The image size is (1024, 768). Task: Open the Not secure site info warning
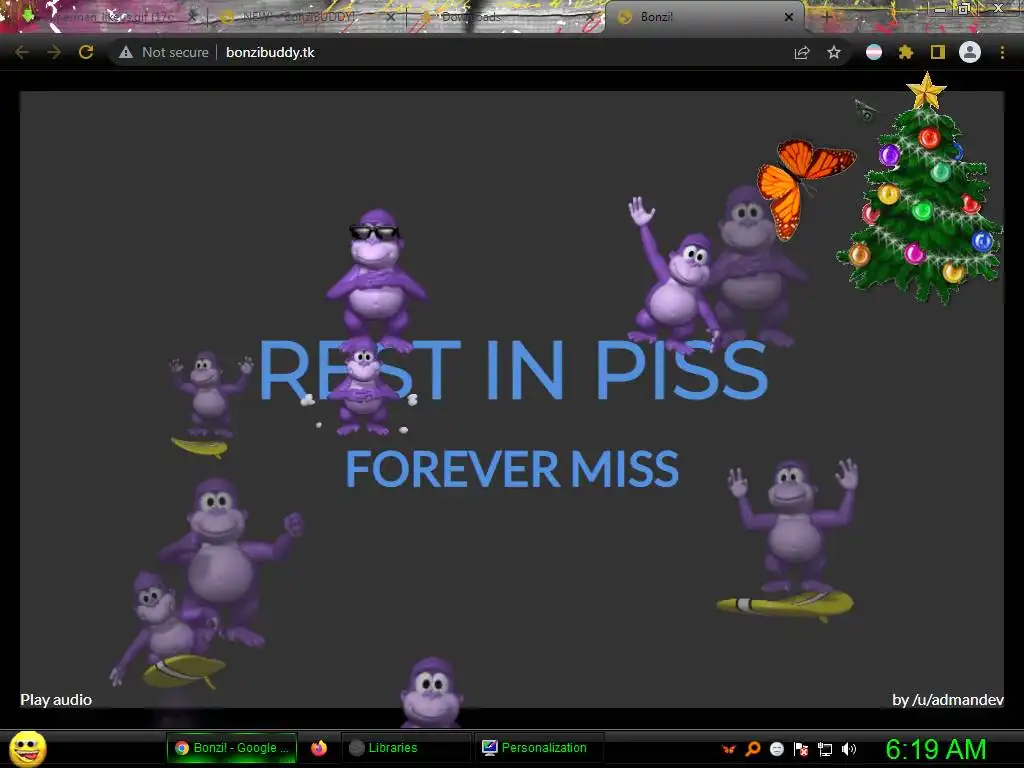tap(164, 52)
